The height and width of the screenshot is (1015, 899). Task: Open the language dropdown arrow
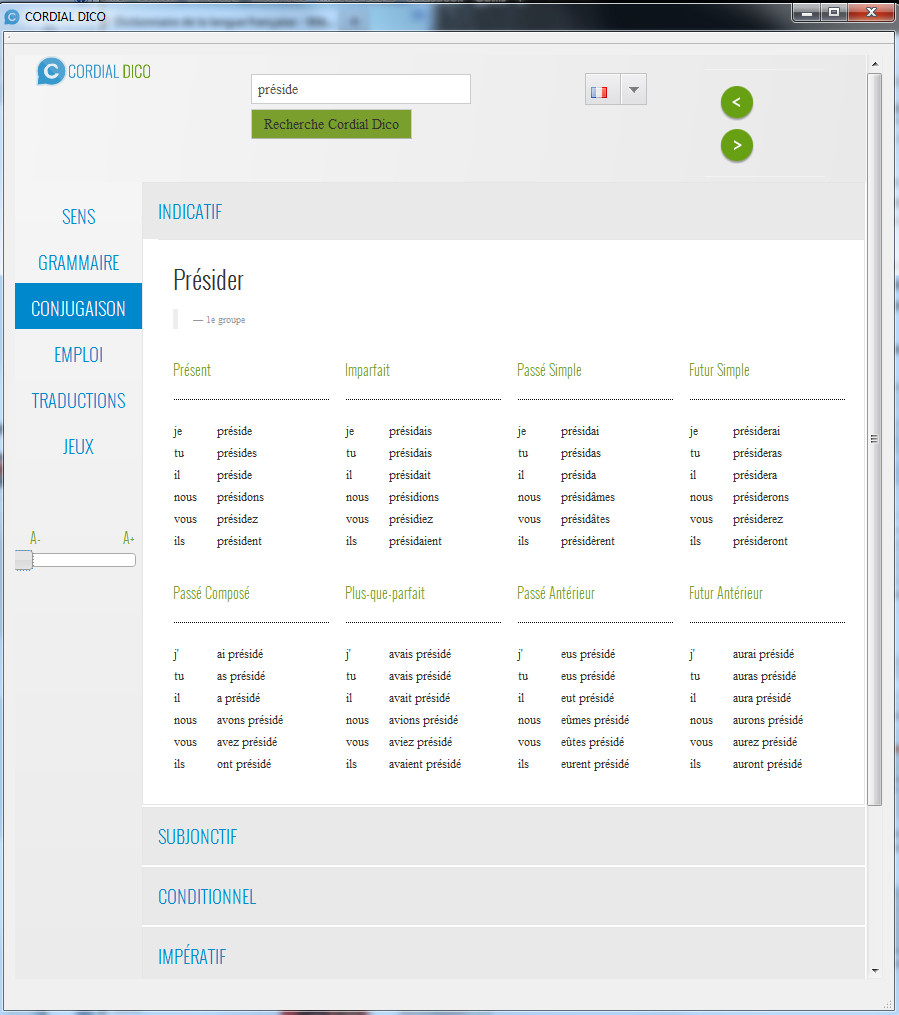(634, 89)
